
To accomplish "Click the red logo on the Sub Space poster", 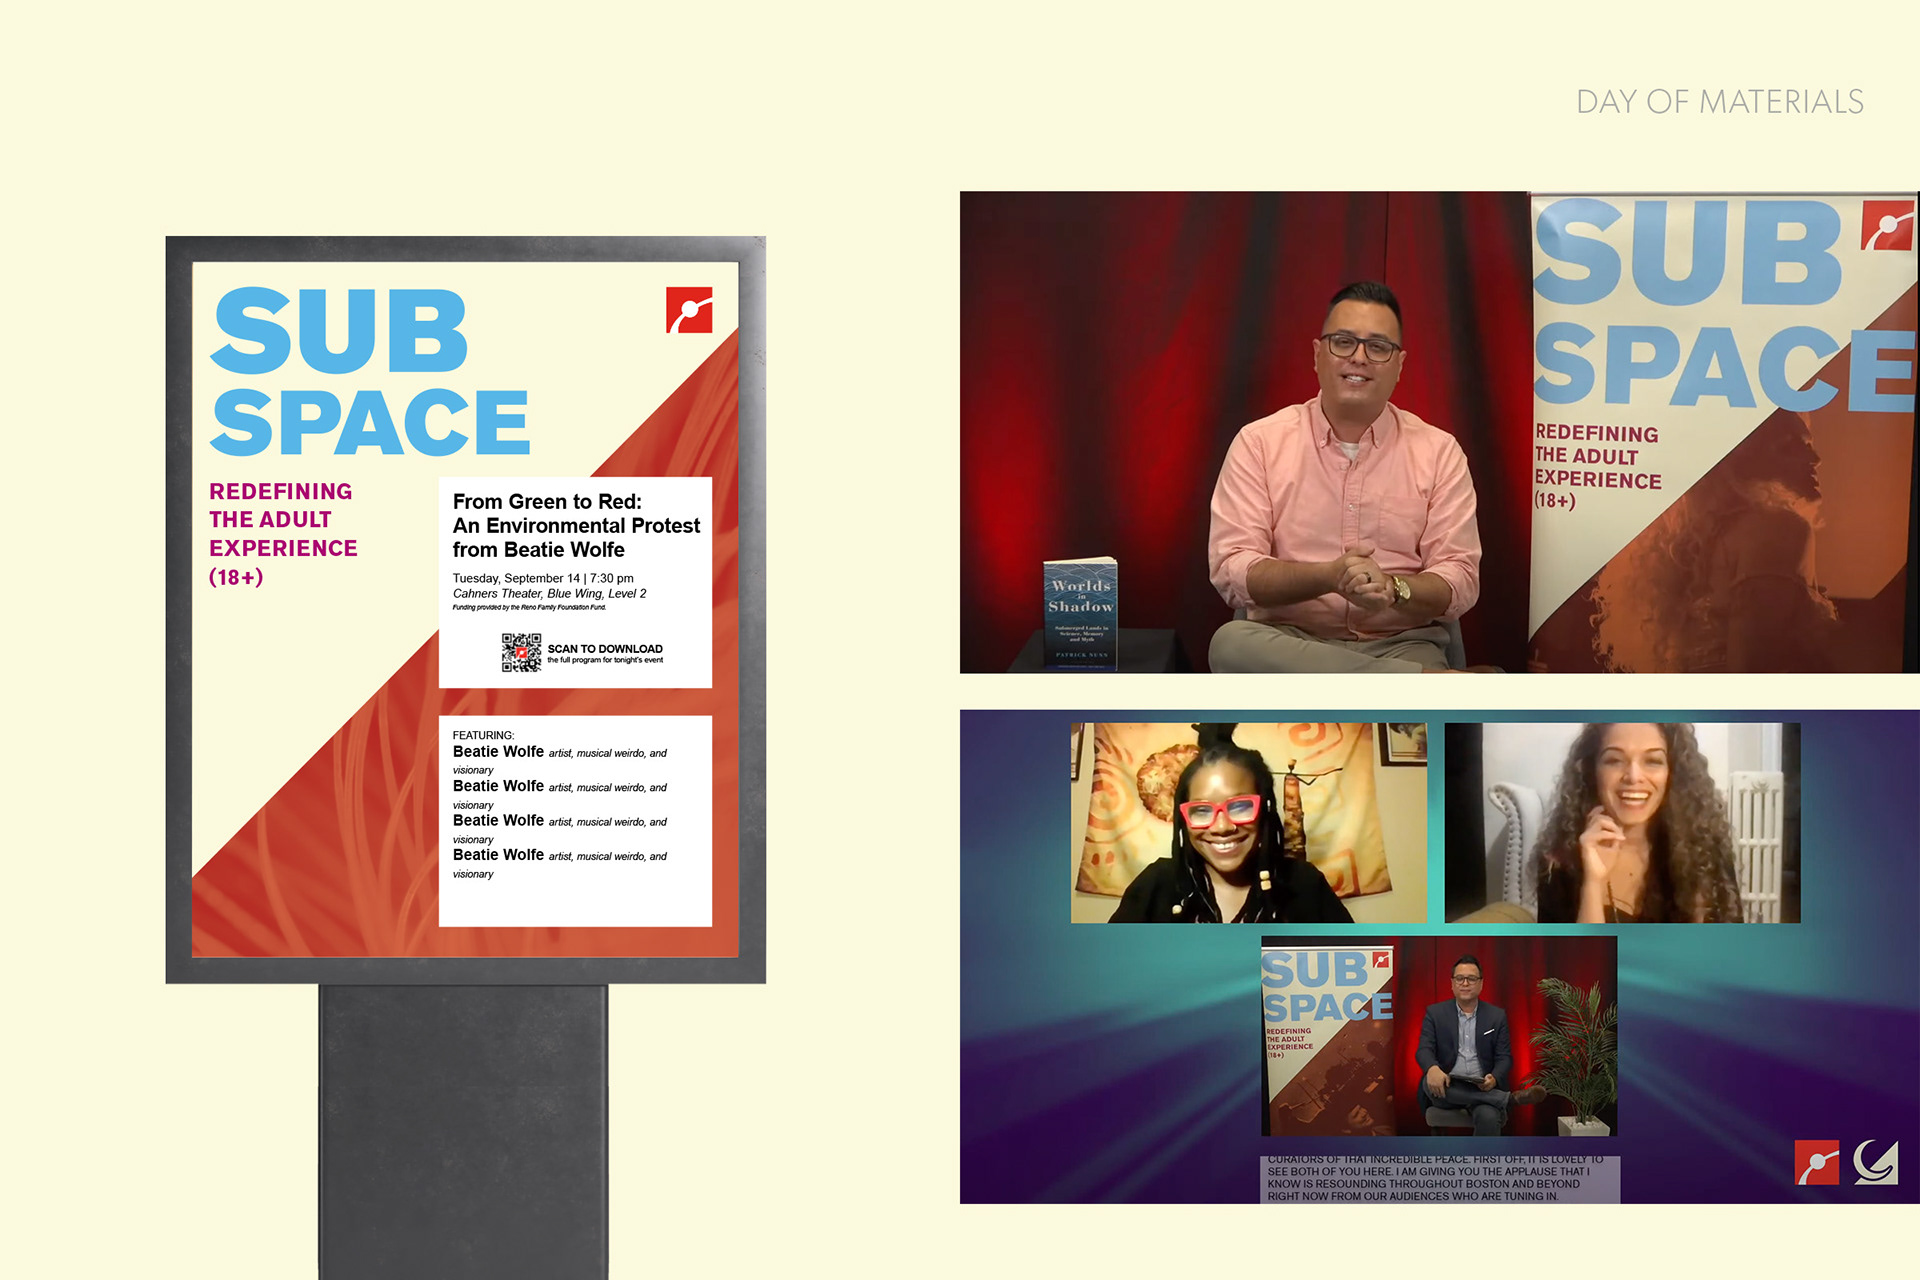I will pyautogui.click(x=689, y=310).
